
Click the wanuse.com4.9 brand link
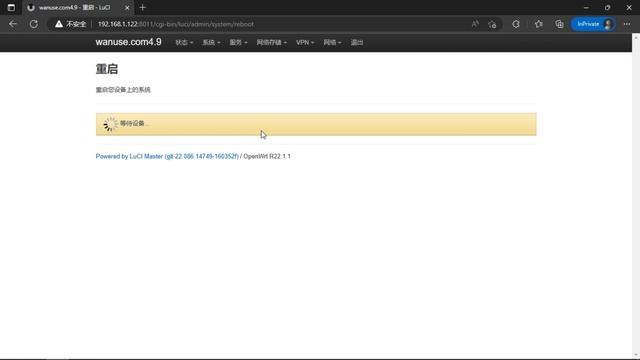tap(129, 42)
